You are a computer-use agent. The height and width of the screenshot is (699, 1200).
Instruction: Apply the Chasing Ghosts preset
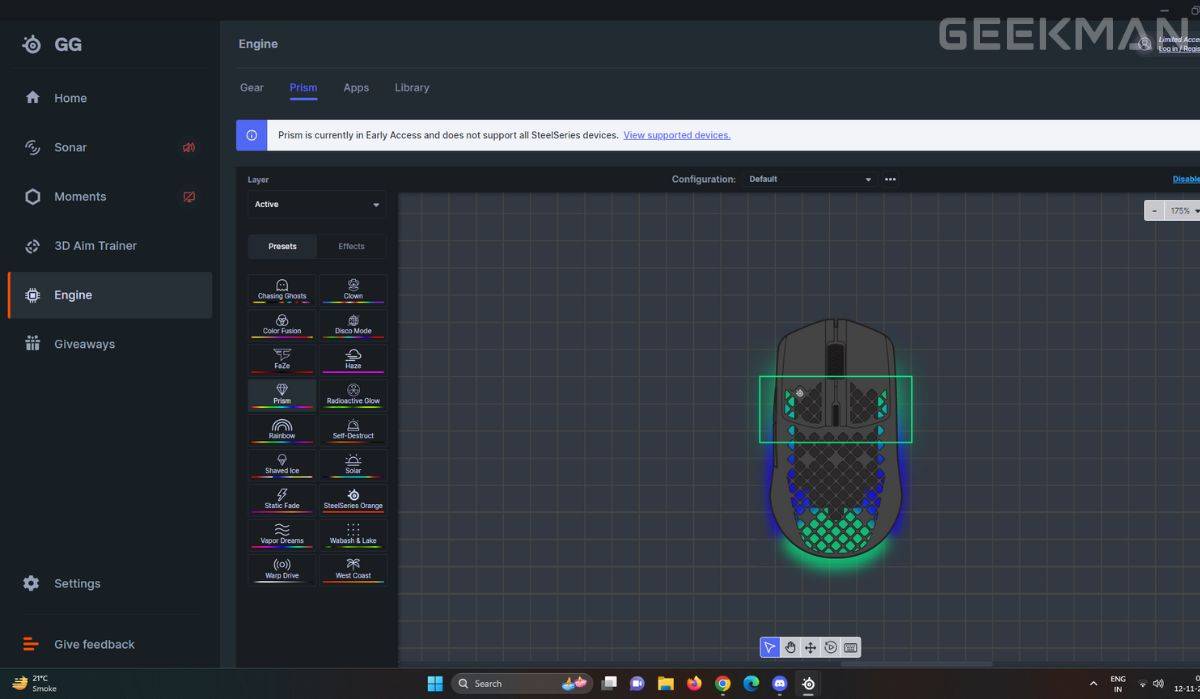coord(282,290)
